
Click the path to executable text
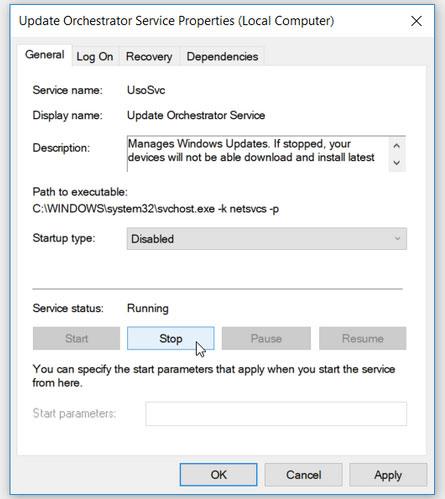pyautogui.click(x=156, y=209)
